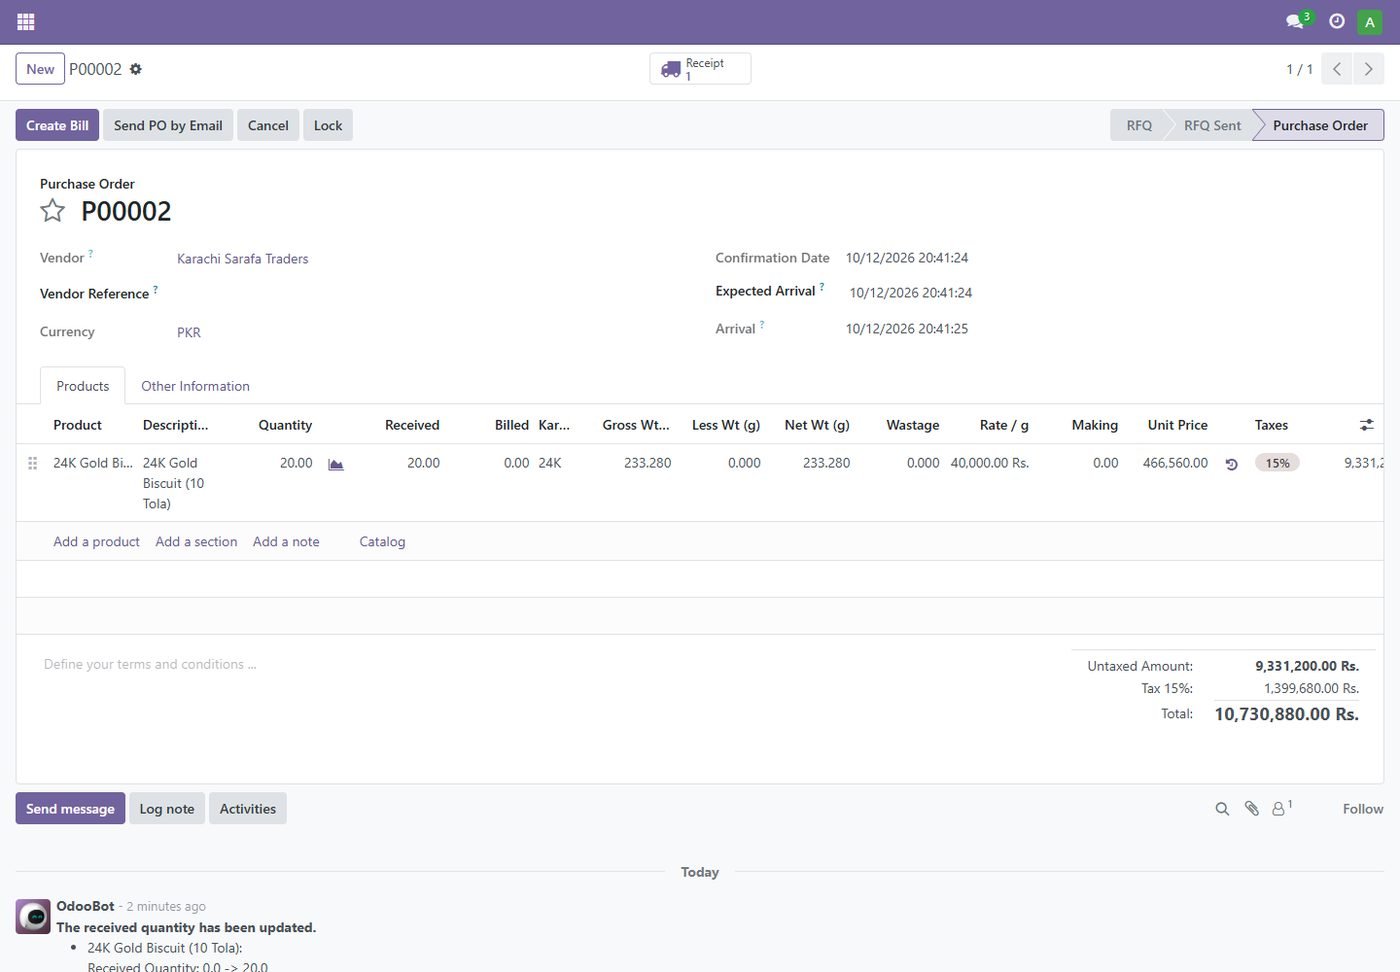
Task: Follow this purchase order
Action: pyautogui.click(x=1363, y=809)
